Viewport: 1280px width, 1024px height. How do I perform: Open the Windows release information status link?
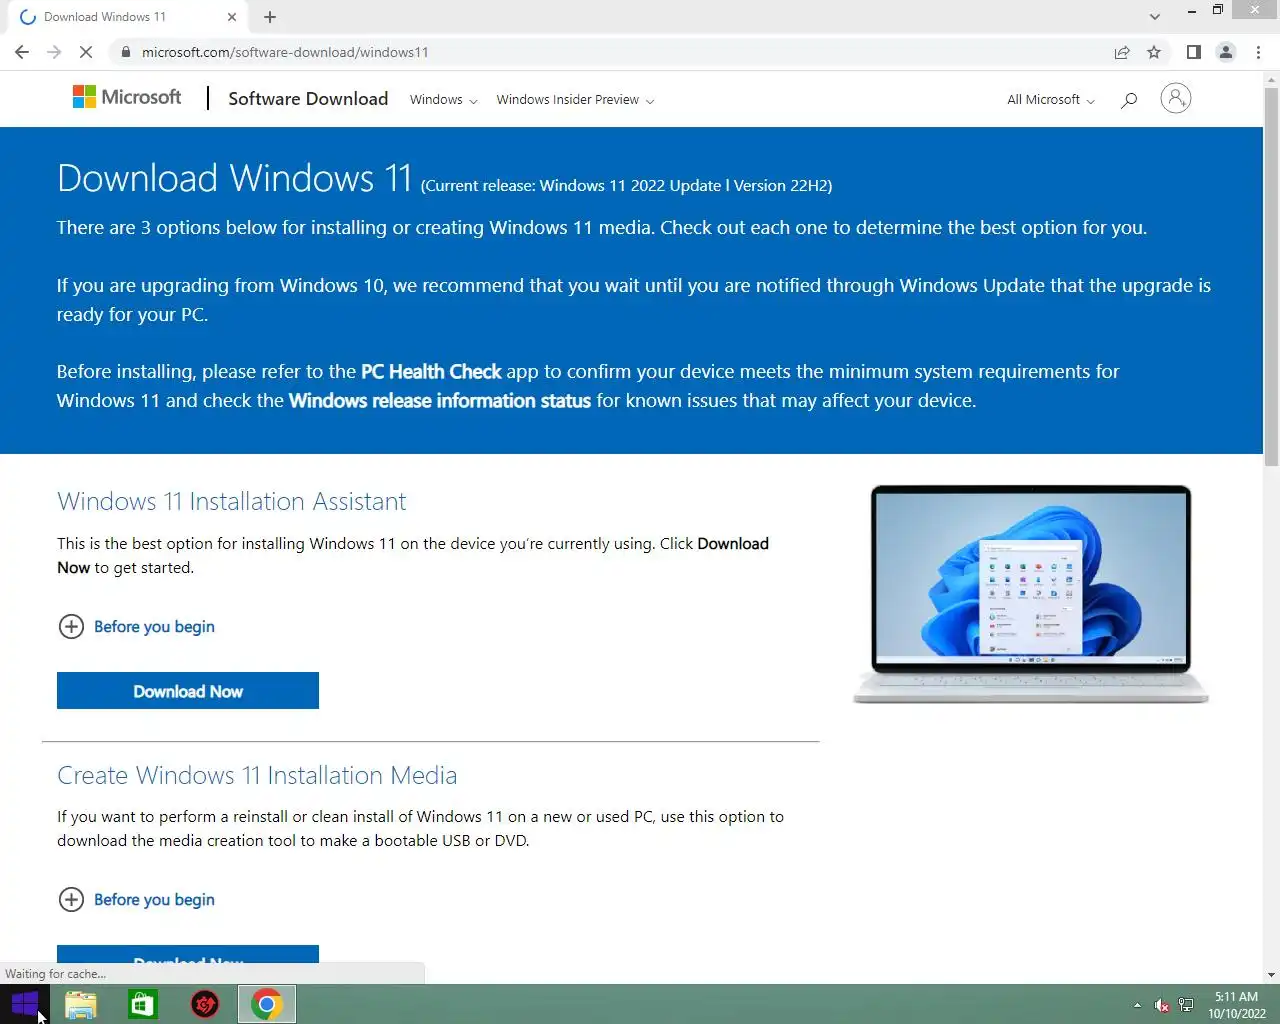[440, 400]
